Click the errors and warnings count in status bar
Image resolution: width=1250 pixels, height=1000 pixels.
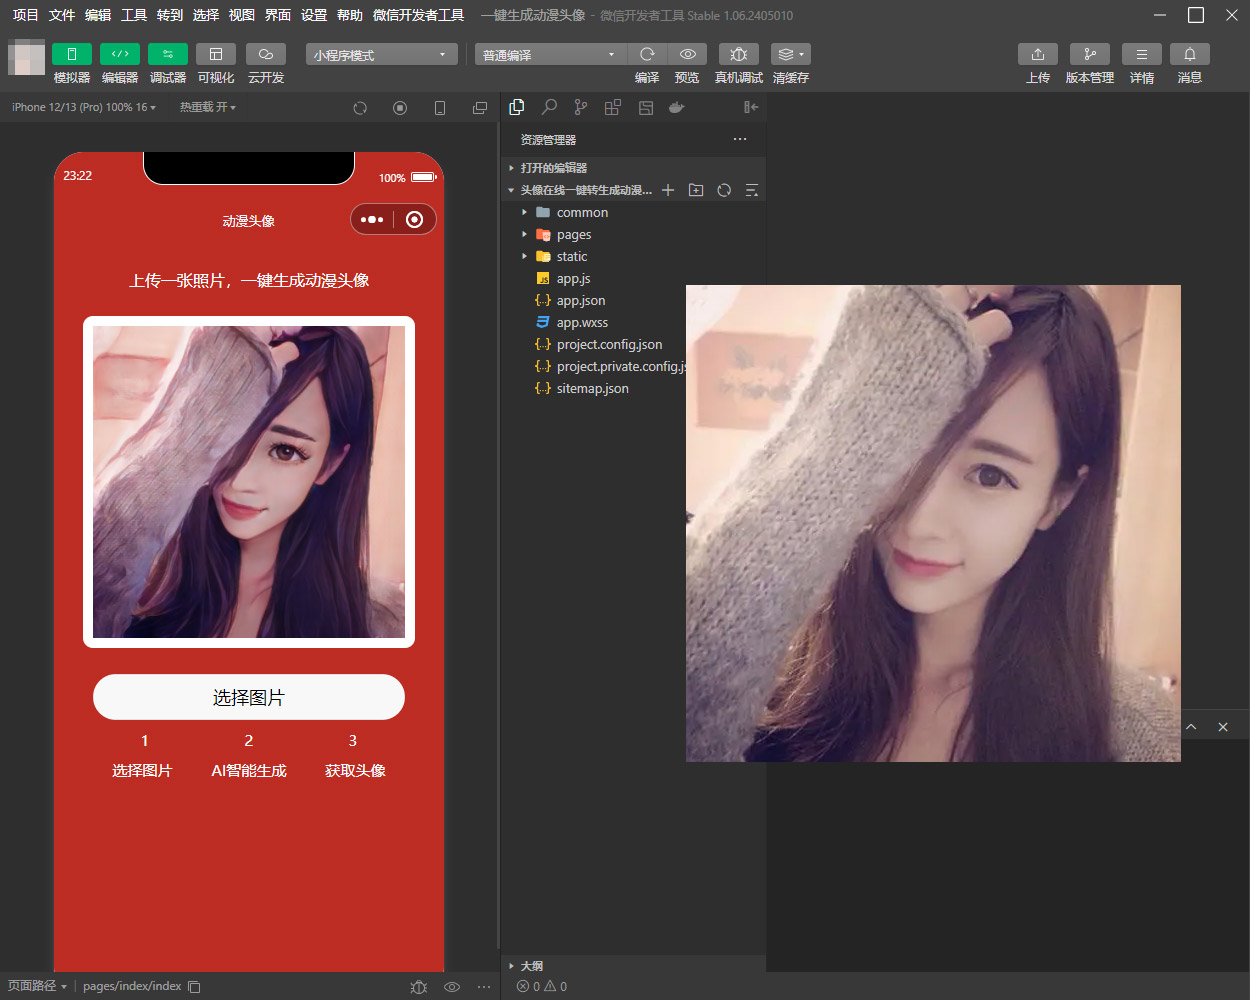[542, 987]
